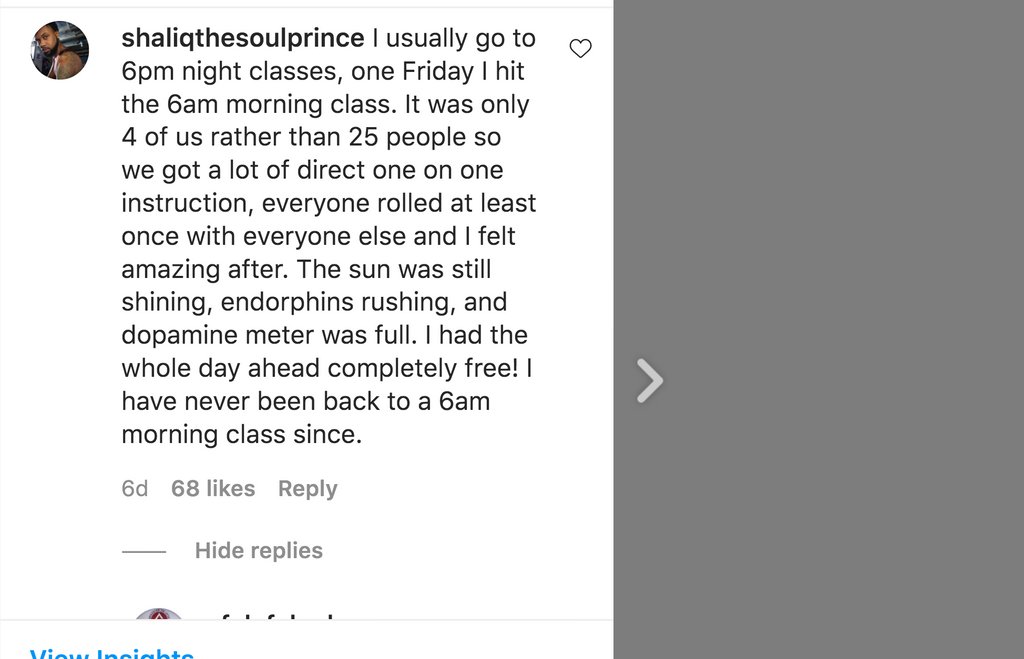Click the shaliqthesoulprince username link
This screenshot has width=1024, height=659.
pos(243,39)
